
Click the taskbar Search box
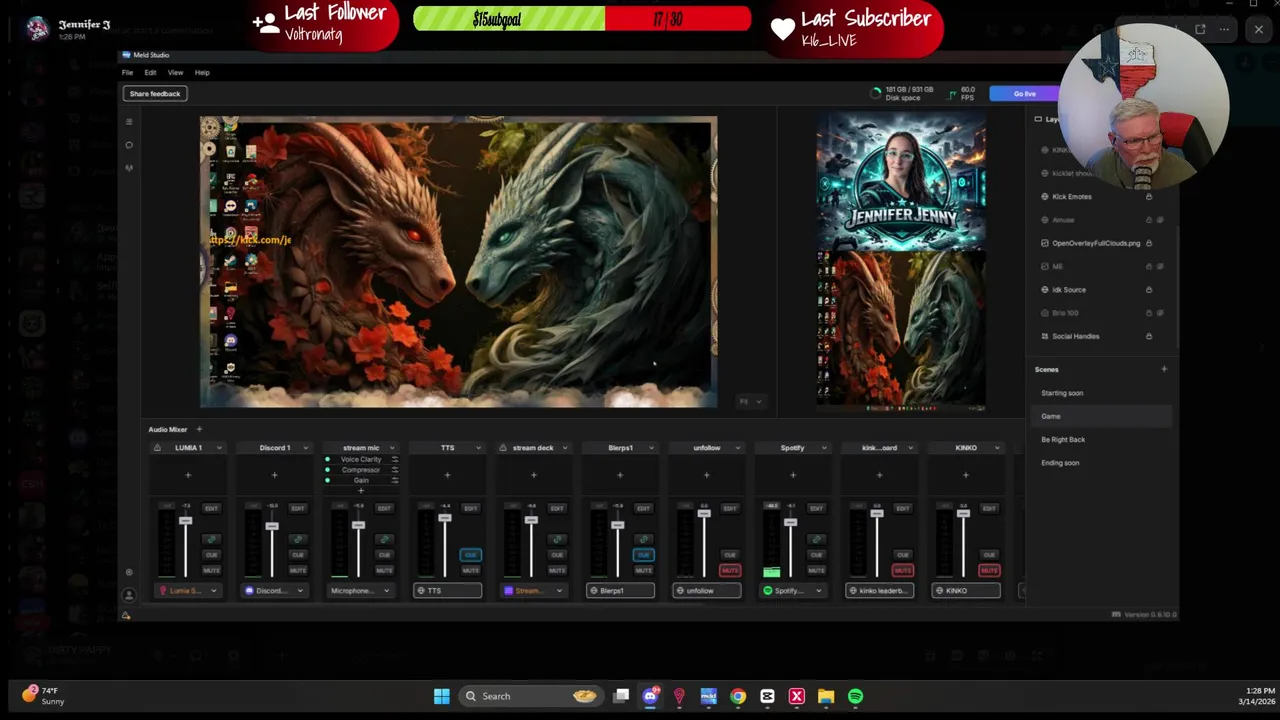tap(530, 696)
